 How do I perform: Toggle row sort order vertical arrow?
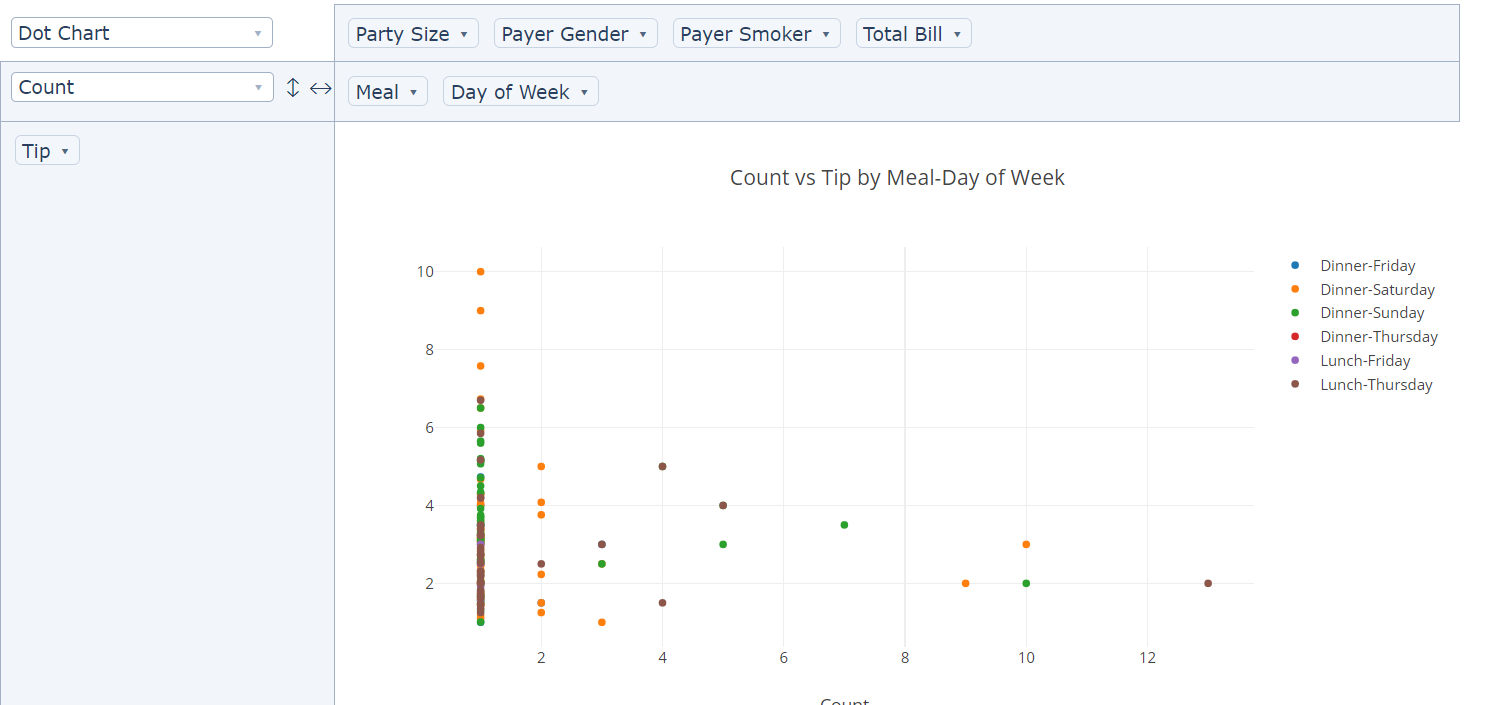coord(293,88)
